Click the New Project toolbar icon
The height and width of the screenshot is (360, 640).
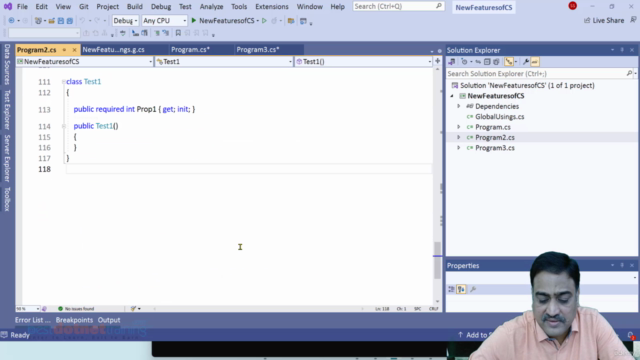click(x=38, y=20)
